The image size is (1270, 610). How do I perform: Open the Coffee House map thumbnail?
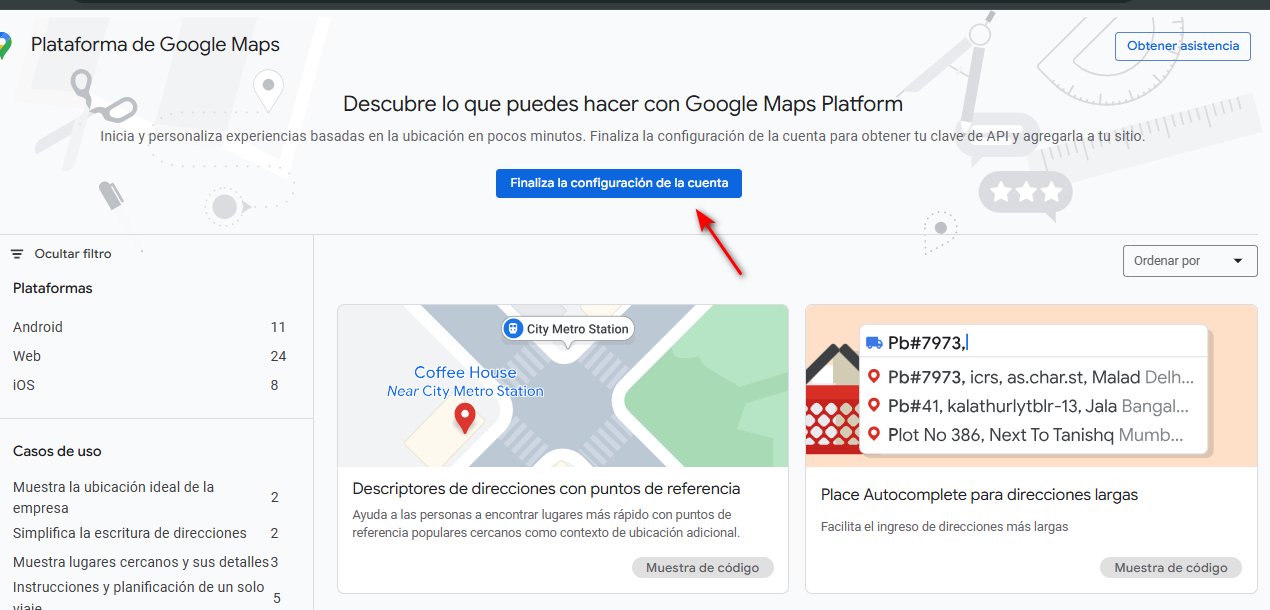pos(563,386)
